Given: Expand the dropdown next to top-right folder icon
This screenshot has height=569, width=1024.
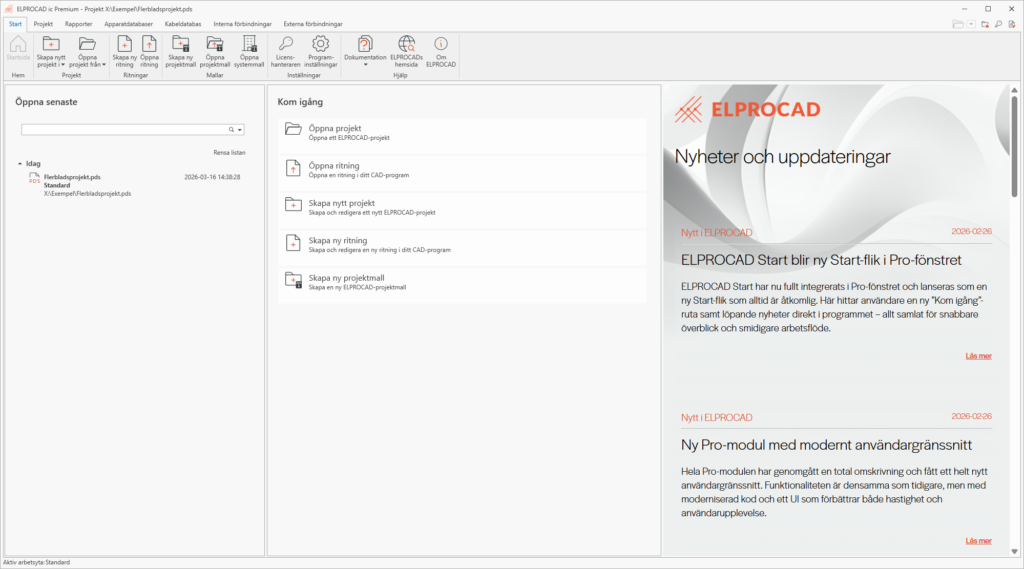Looking at the screenshot, I should point(971,24).
